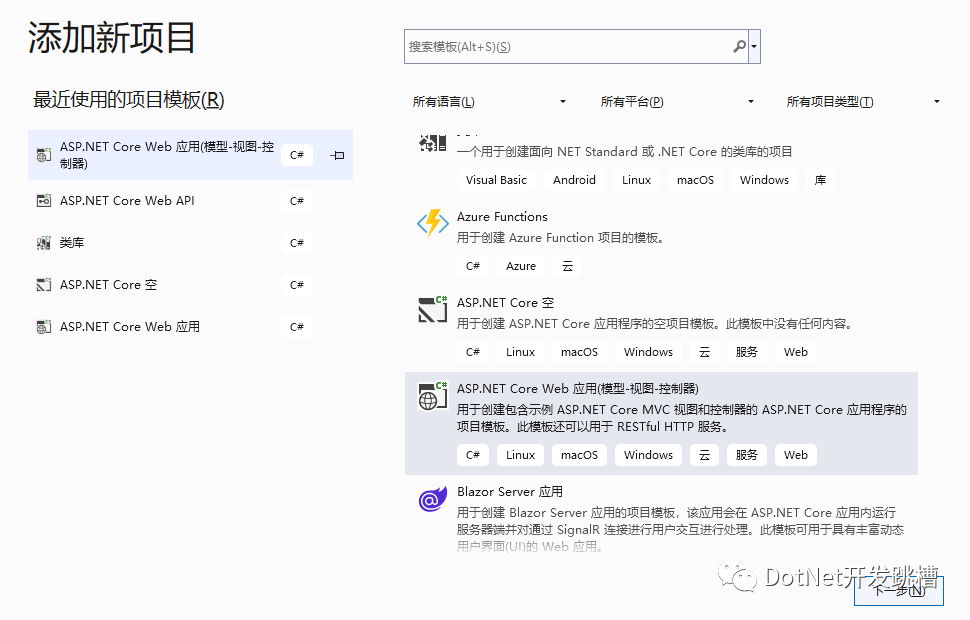Viewport: 970px width, 620px height.
Task: Click Linux tag on class library template
Action: (637, 180)
